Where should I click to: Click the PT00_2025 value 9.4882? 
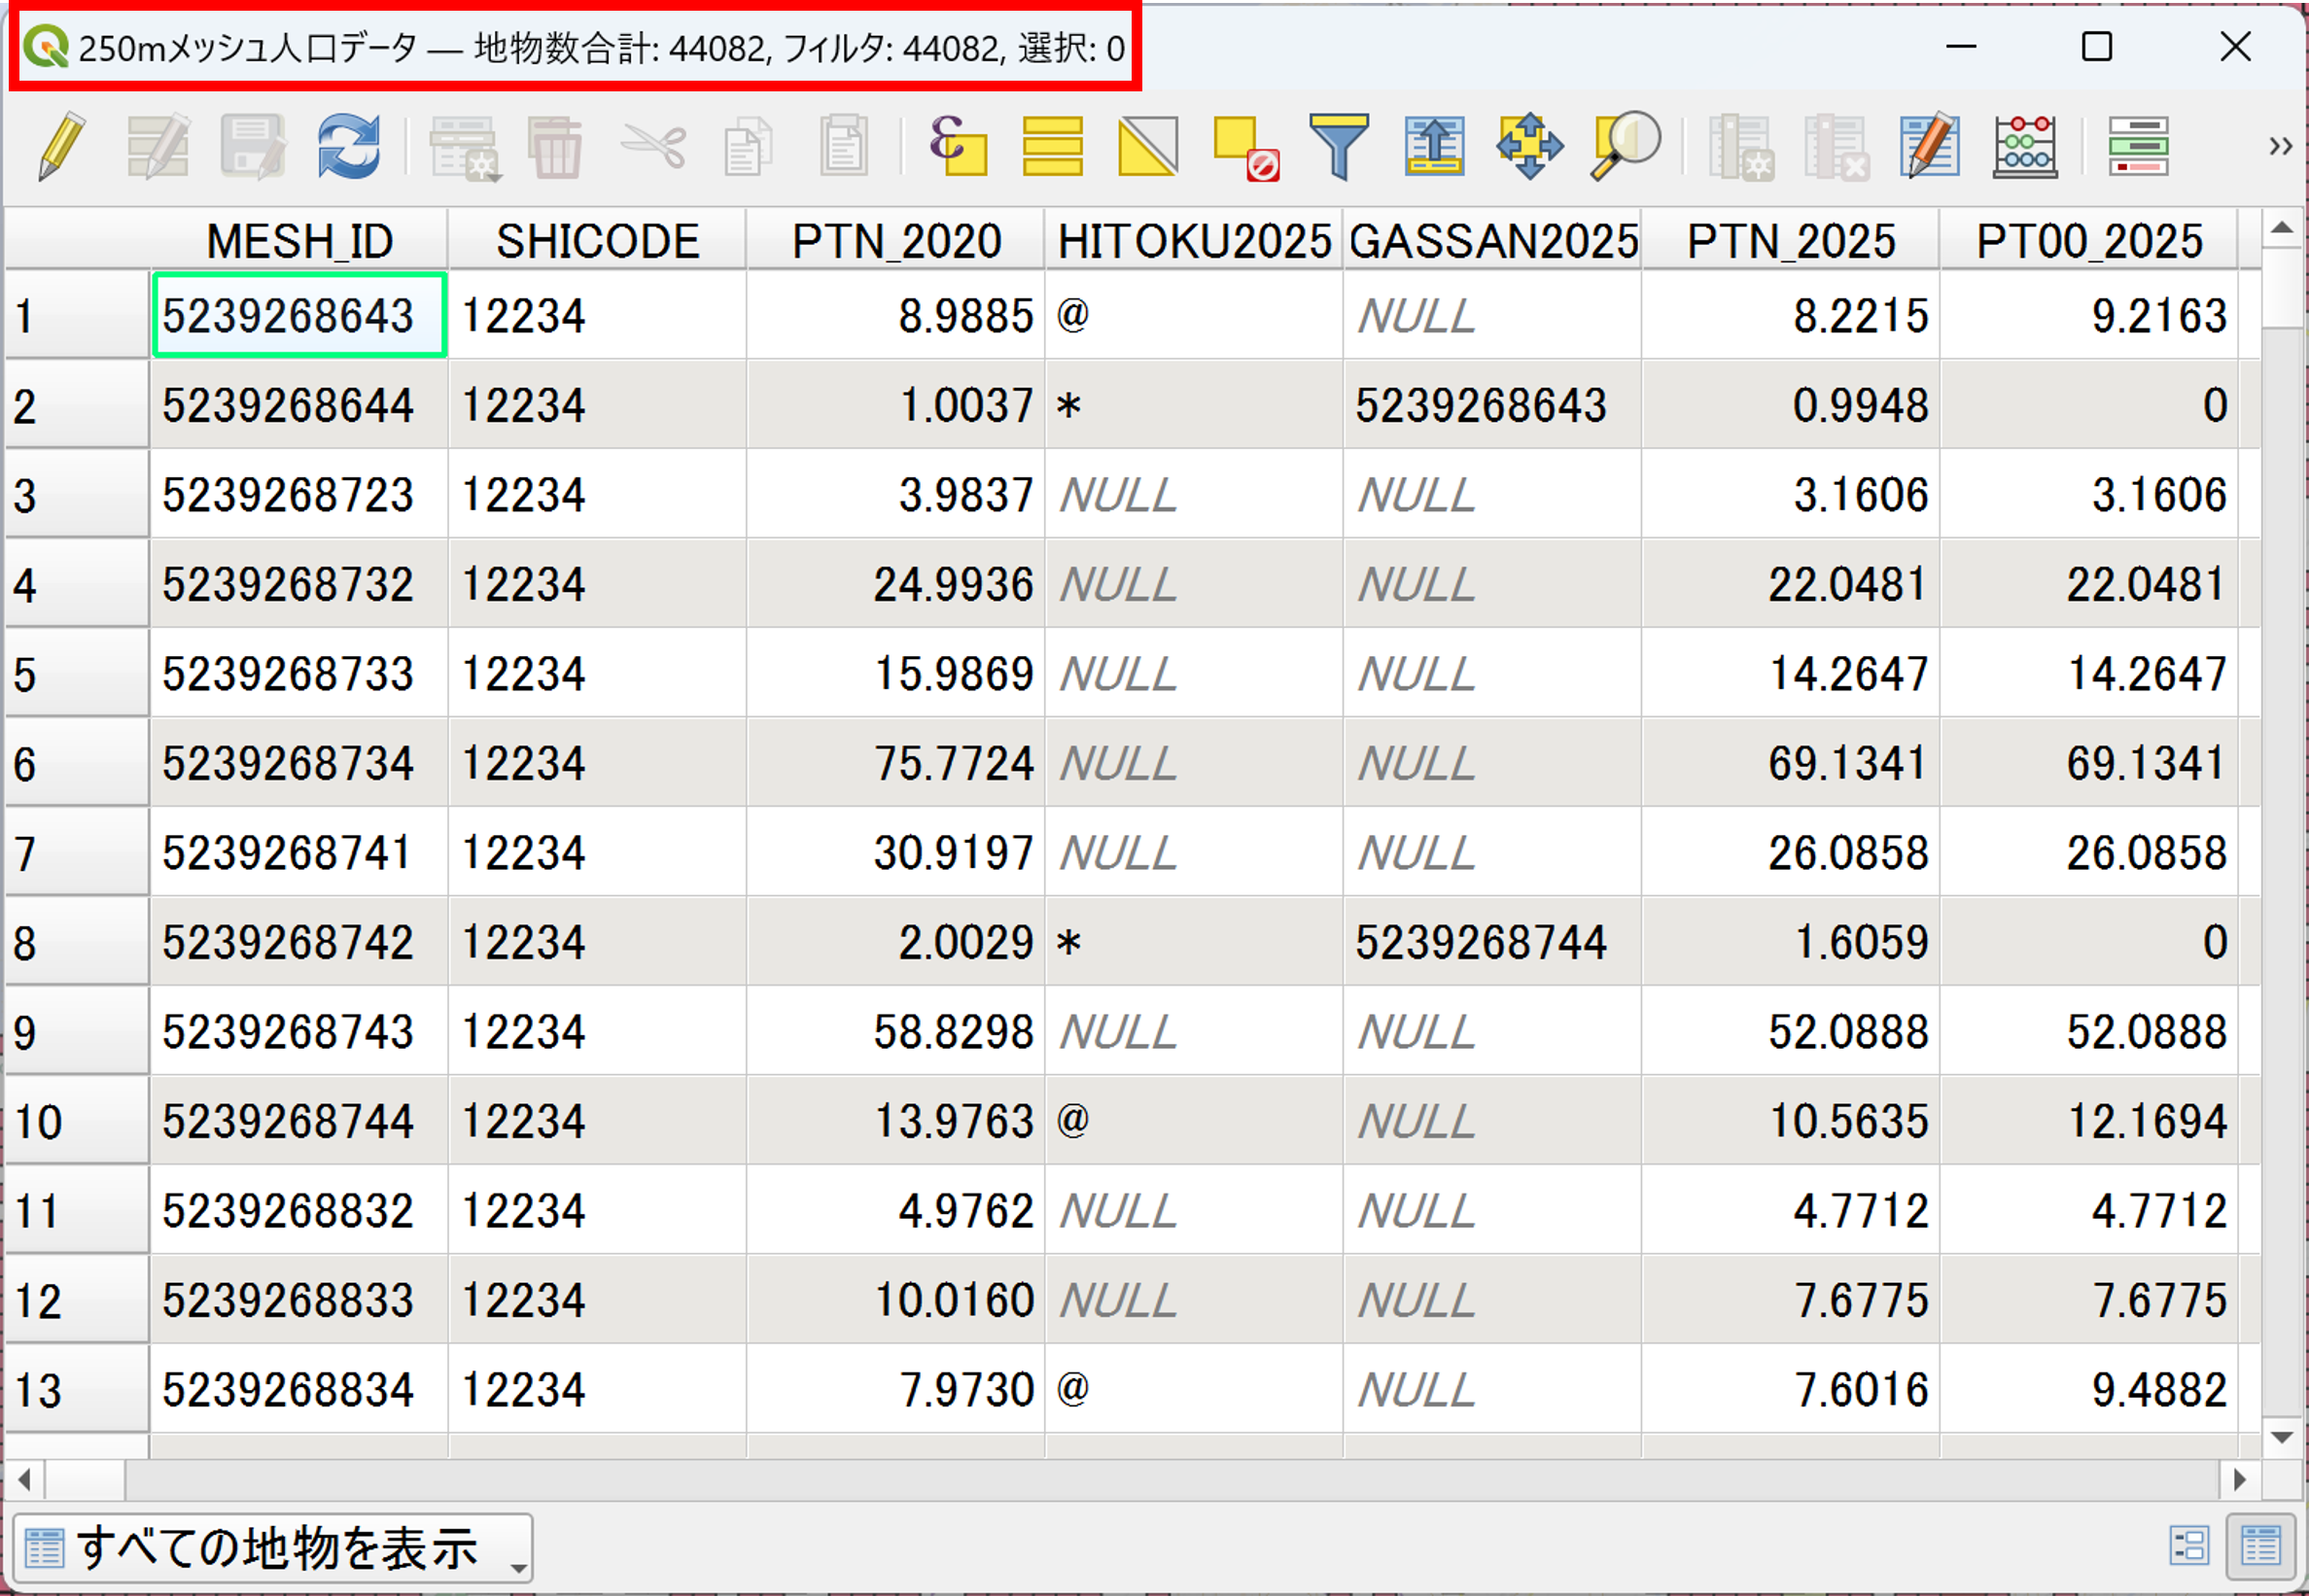(2089, 1389)
